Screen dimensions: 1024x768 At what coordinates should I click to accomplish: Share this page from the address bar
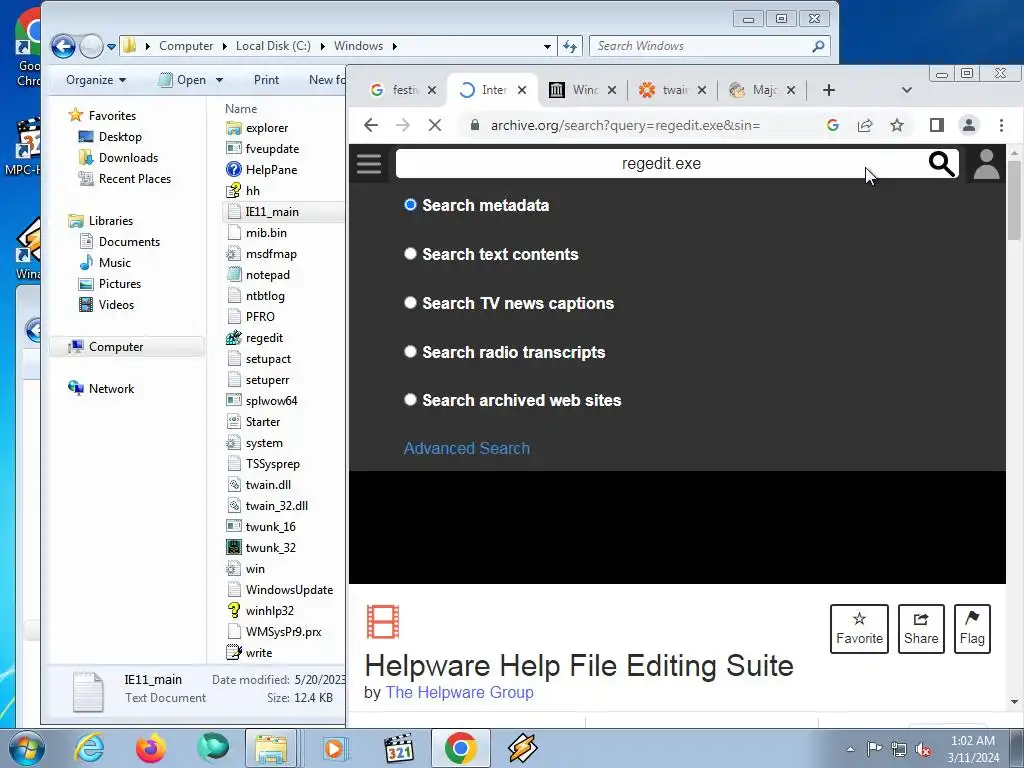pyautogui.click(x=865, y=125)
